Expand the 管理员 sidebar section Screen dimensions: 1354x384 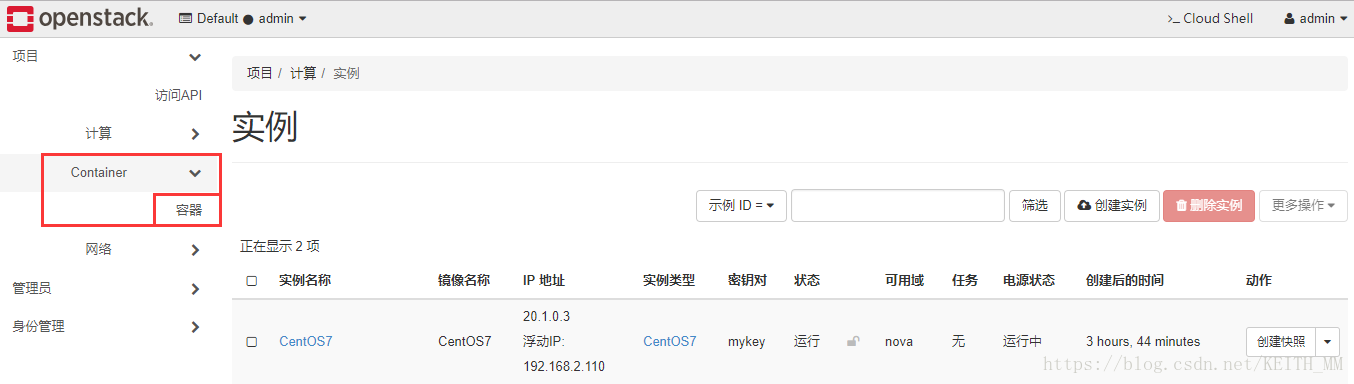tap(195, 289)
